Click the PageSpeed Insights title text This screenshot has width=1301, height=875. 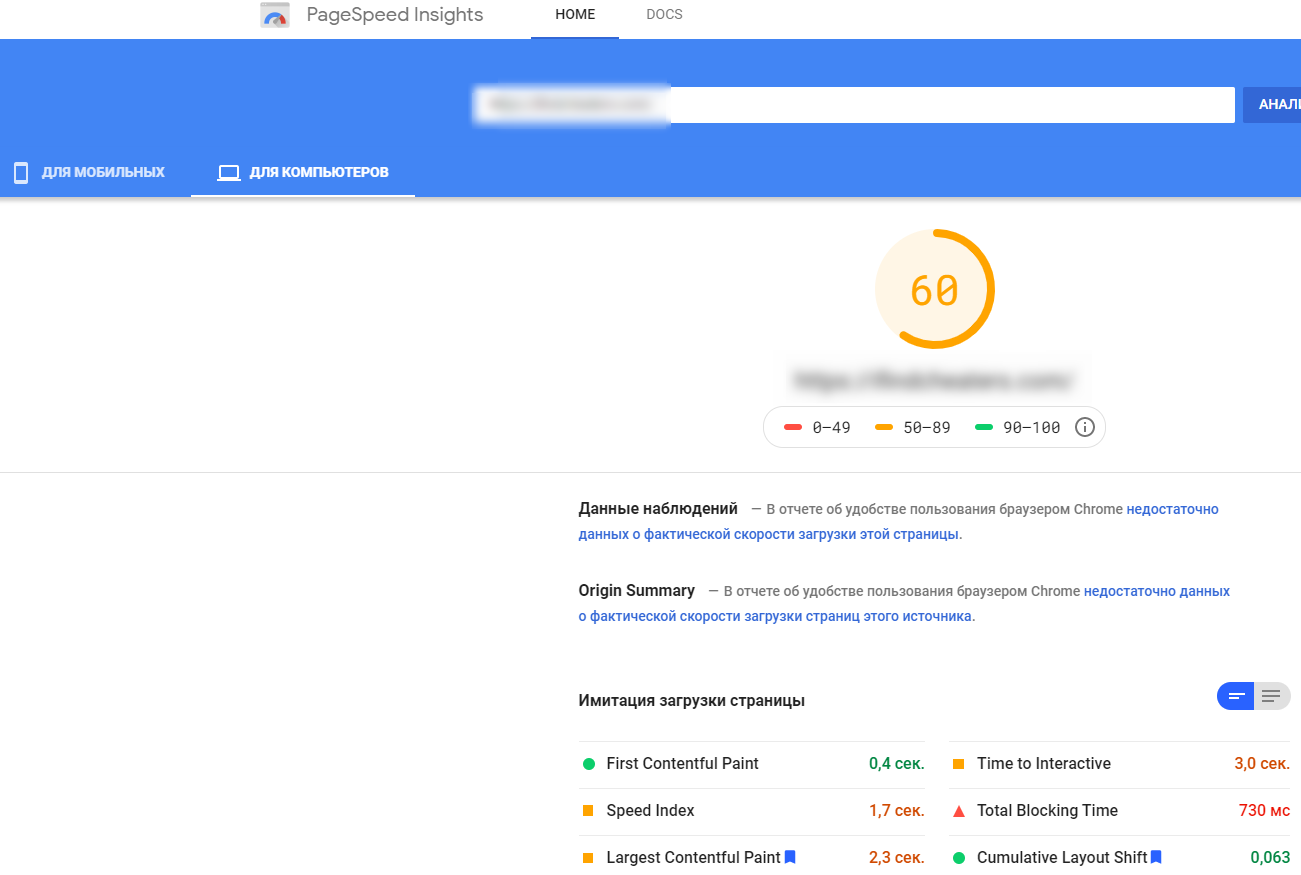(395, 15)
